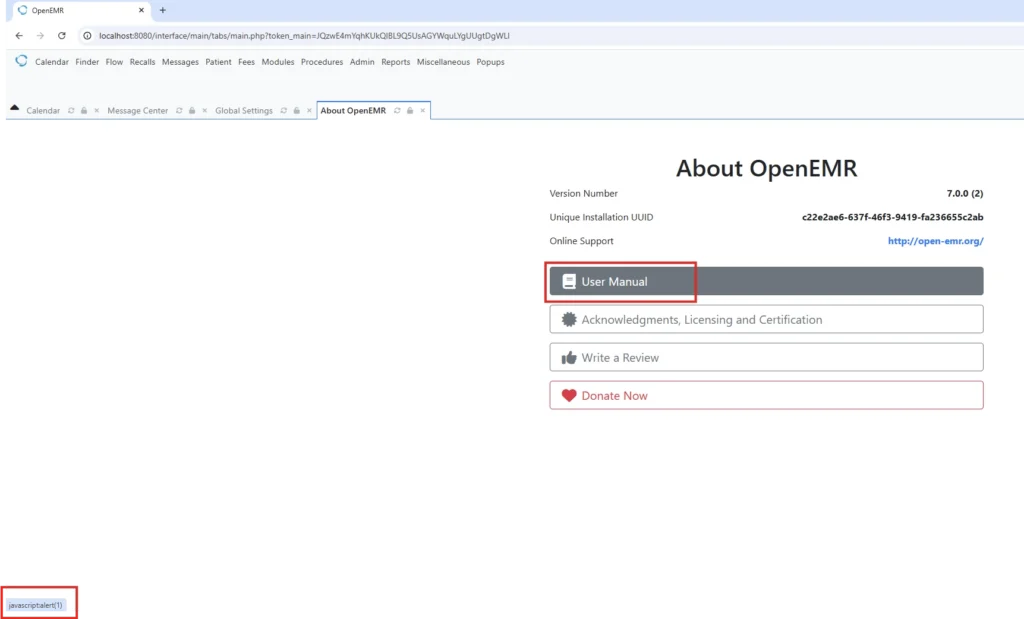Refresh the About OpenEMR tab
1024x619 pixels.
click(397, 111)
